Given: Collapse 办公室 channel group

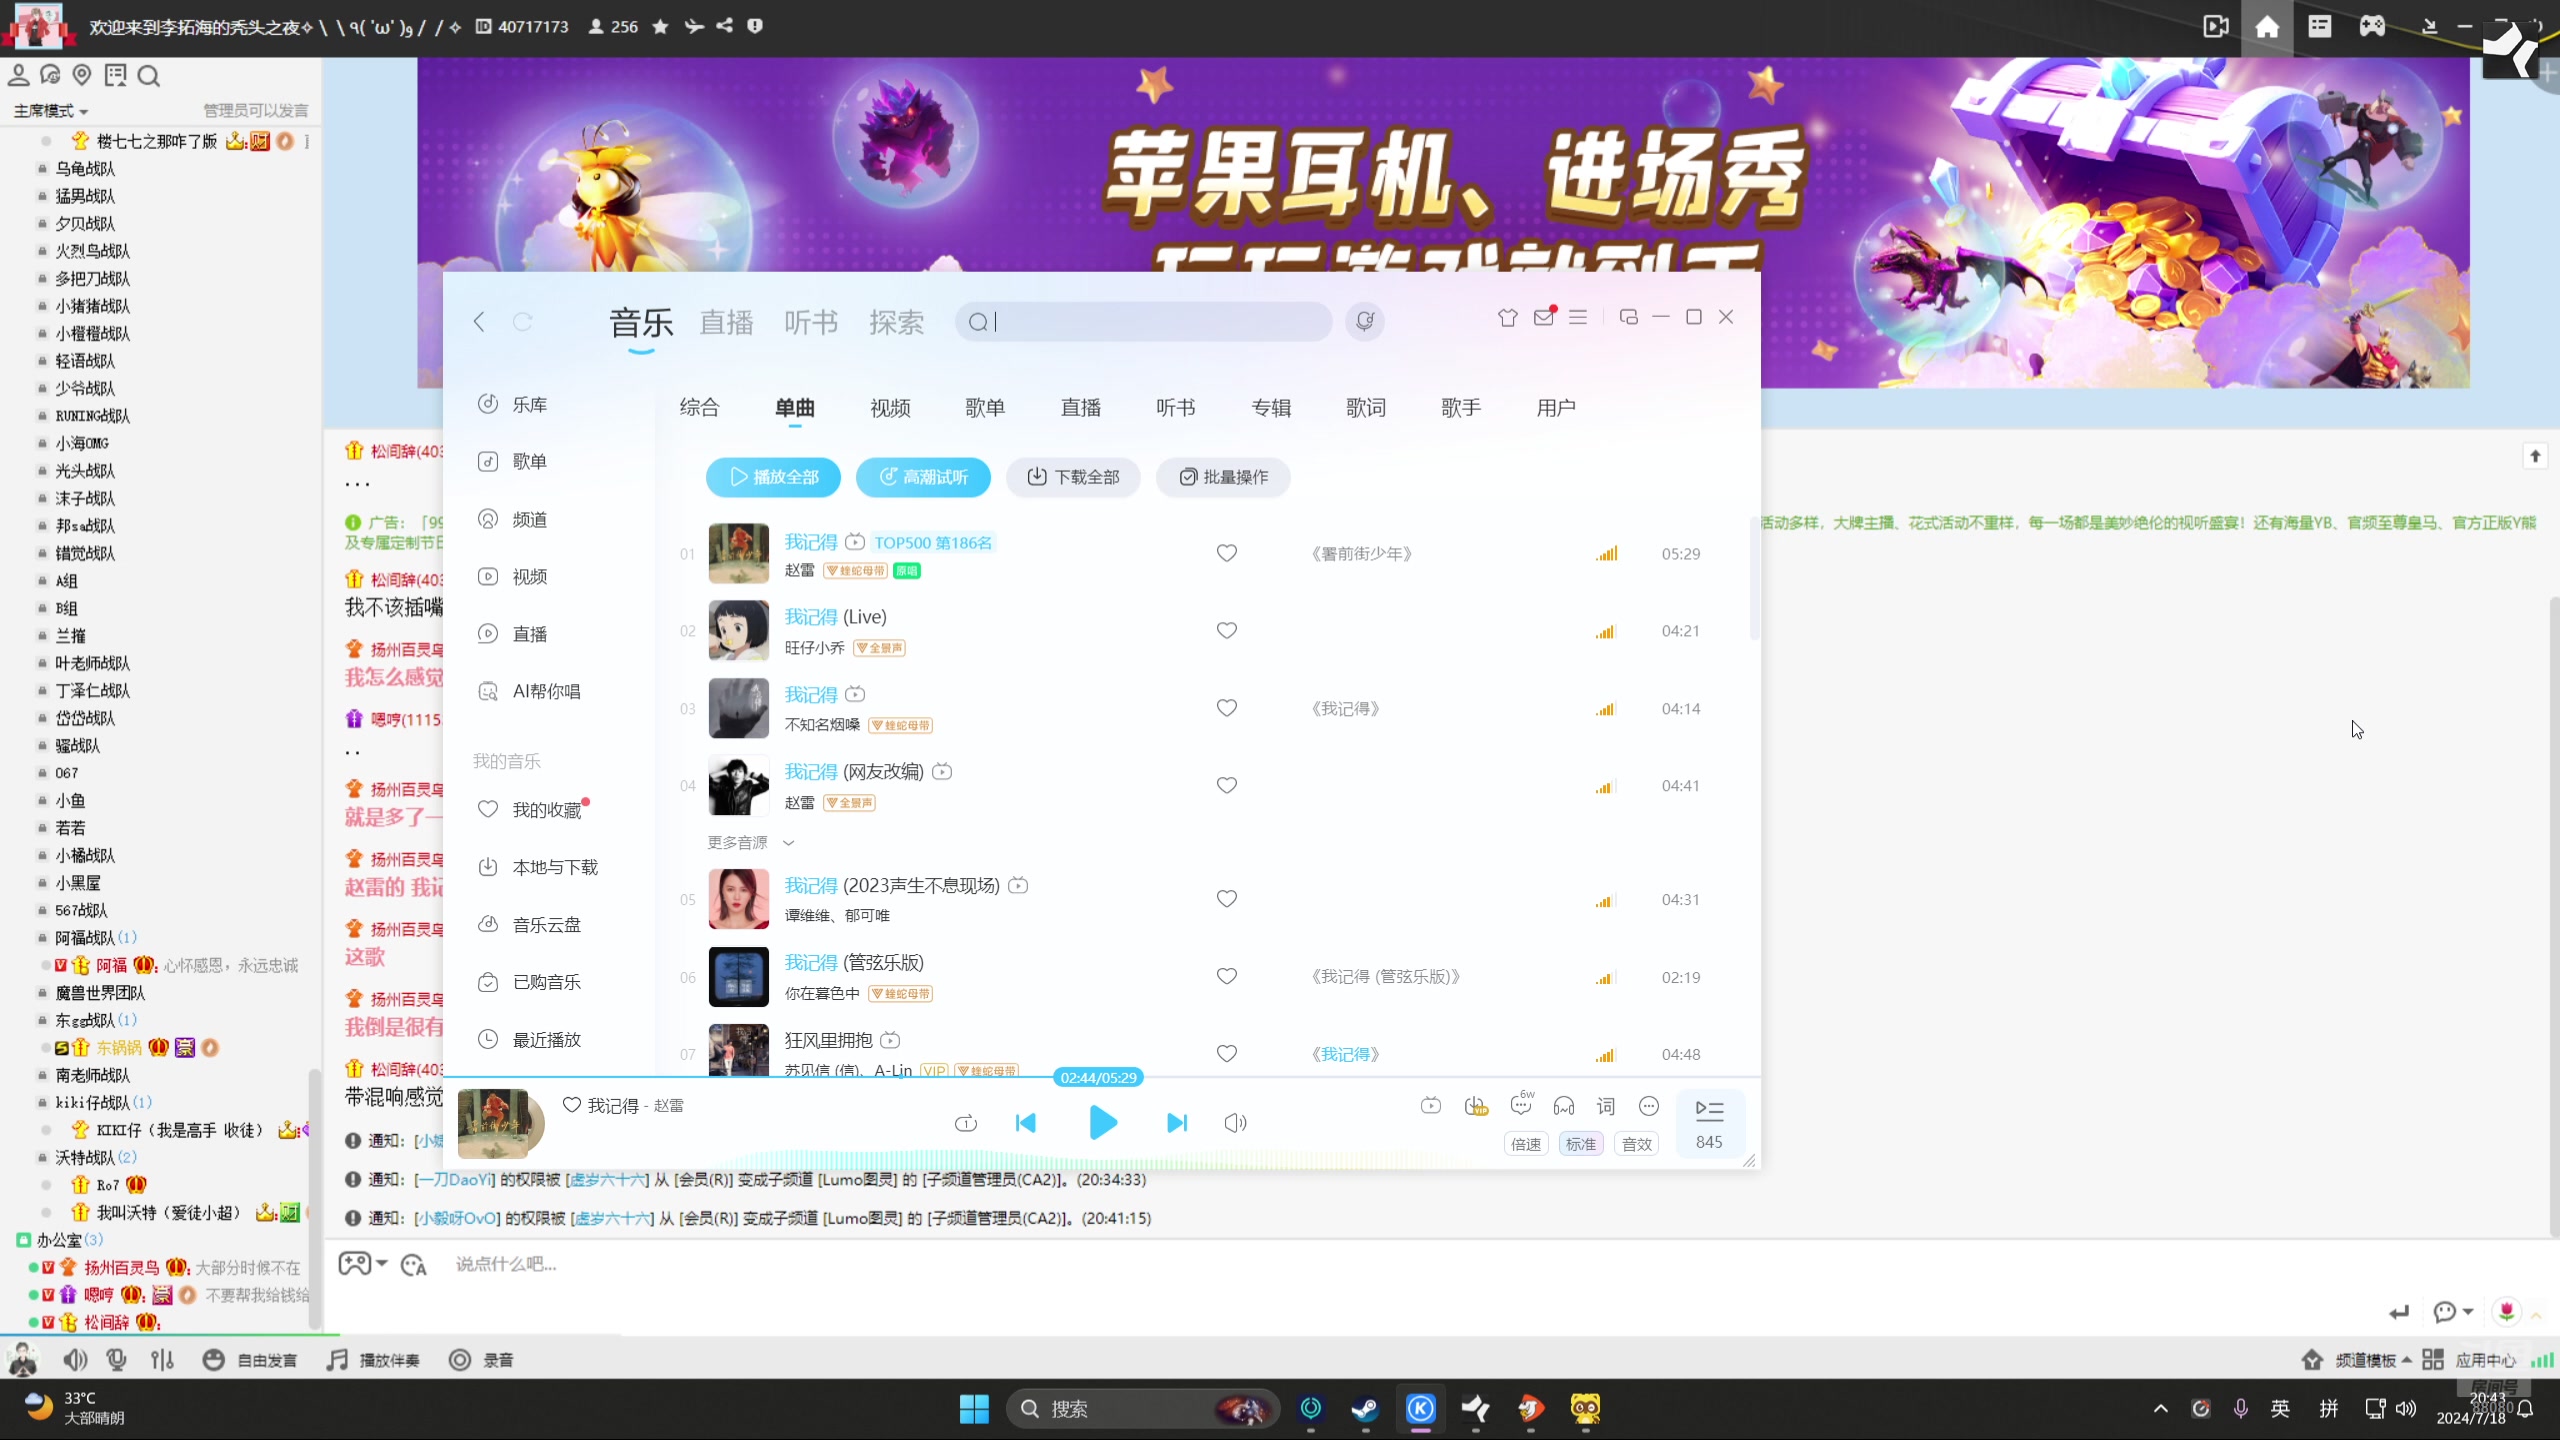Looking at the screenshot, I should pyautogui.click(x=59, y=1240).
